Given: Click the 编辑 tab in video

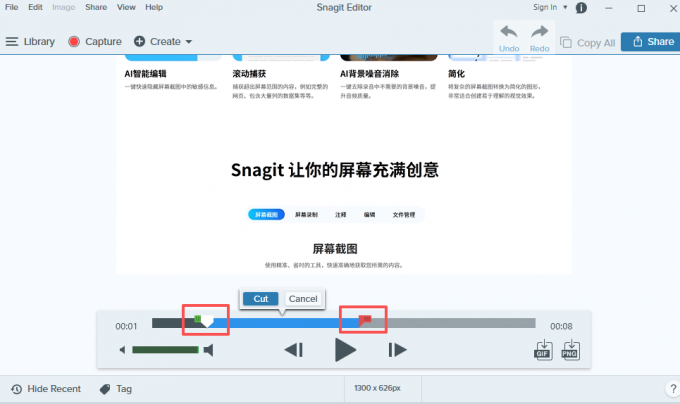Looking at the screenshot, I should 369,215.
